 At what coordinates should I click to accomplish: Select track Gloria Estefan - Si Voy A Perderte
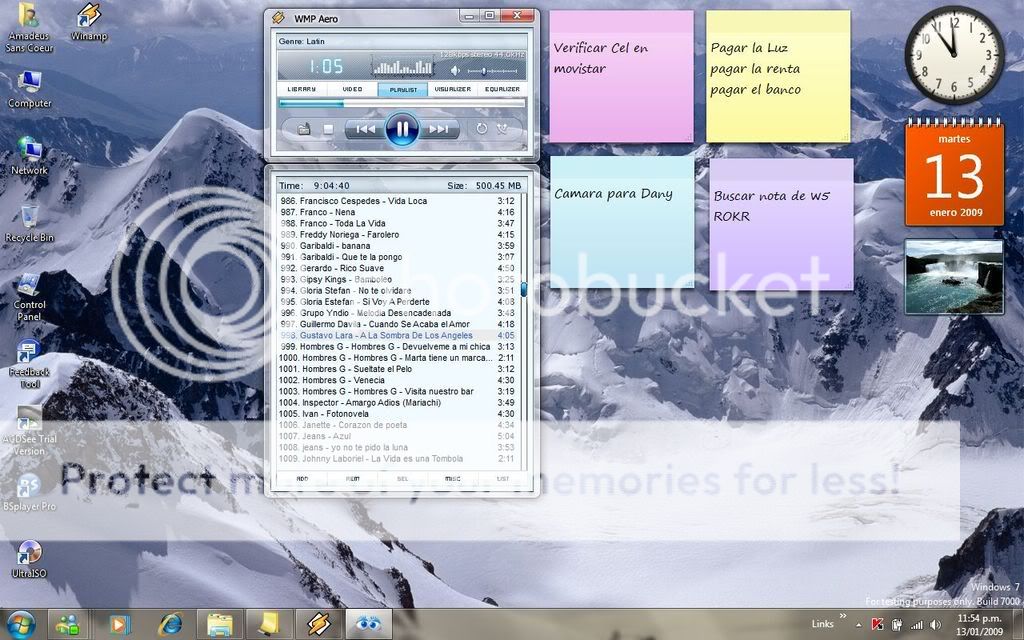coord(397,302)
